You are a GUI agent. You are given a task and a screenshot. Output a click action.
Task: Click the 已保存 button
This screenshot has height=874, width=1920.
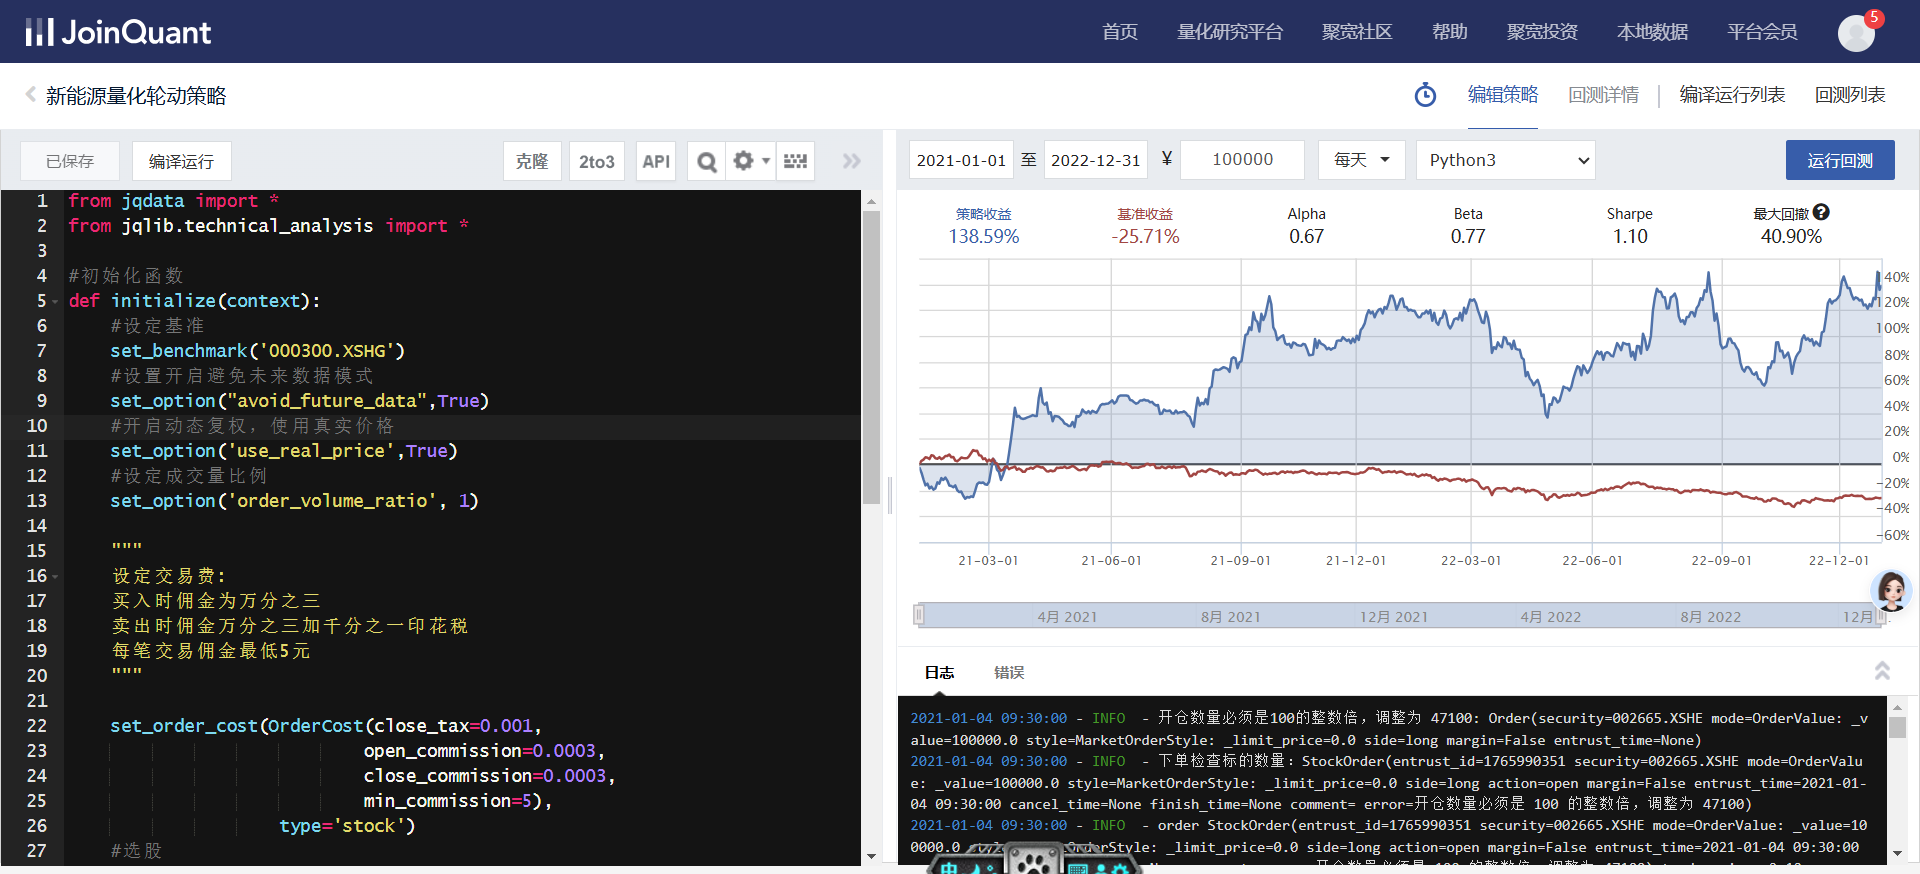click(70, 161)
